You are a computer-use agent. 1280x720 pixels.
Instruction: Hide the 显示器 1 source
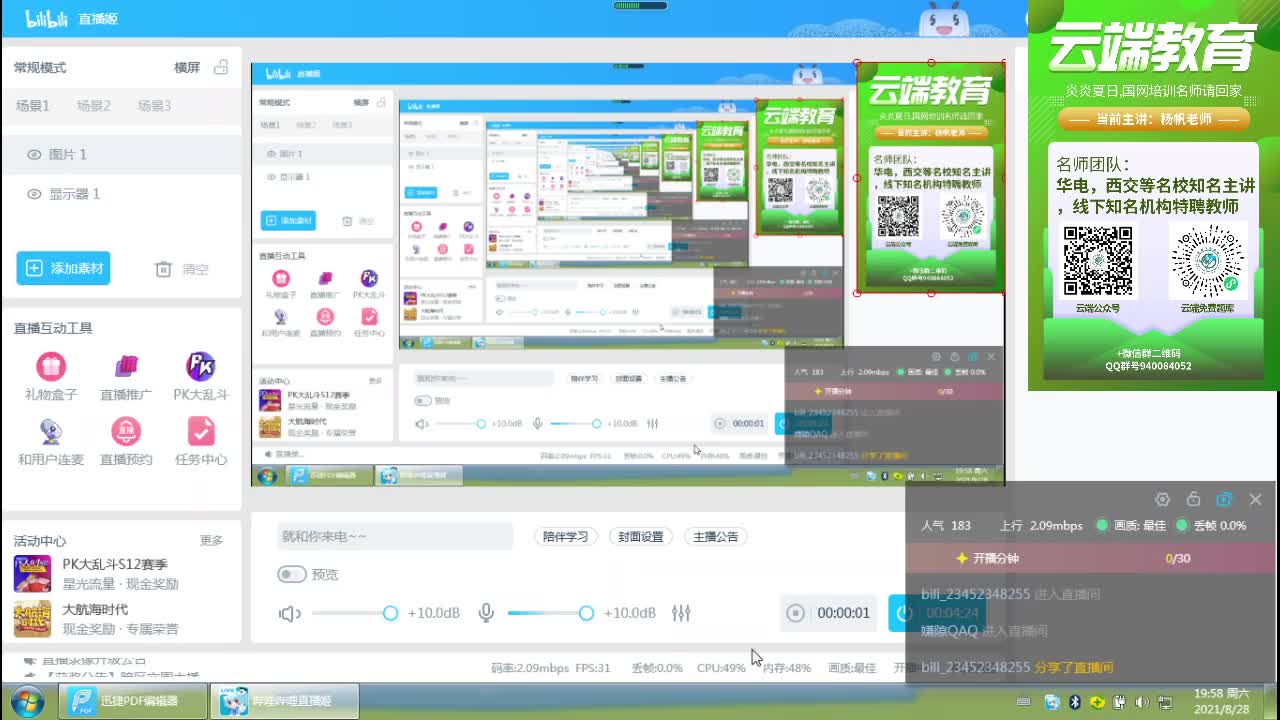pos(34,194)
